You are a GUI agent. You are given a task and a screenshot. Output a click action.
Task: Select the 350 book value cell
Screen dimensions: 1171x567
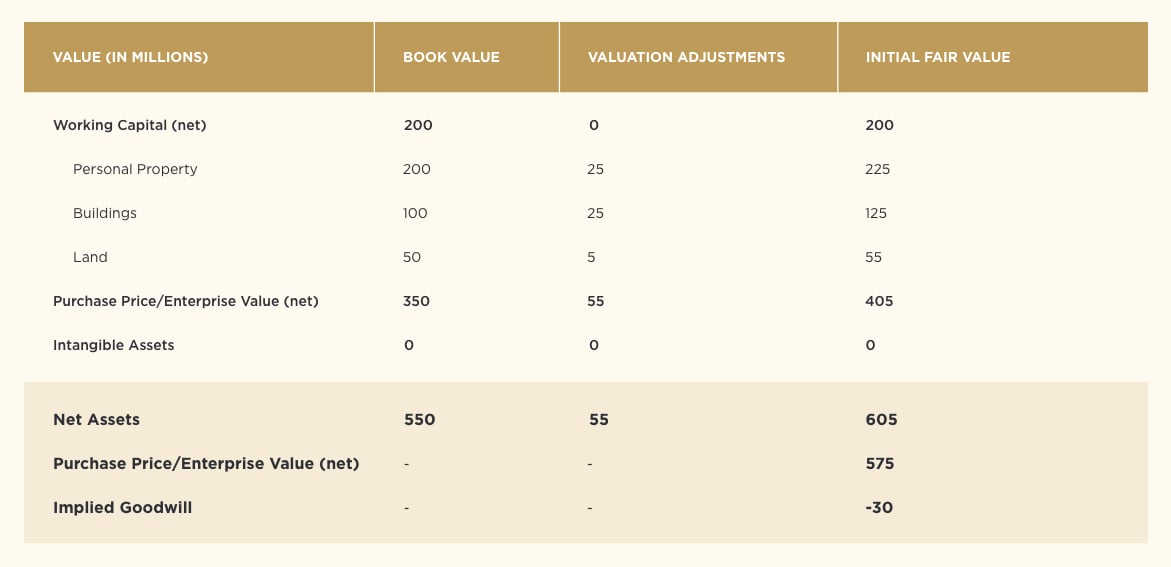416,302
